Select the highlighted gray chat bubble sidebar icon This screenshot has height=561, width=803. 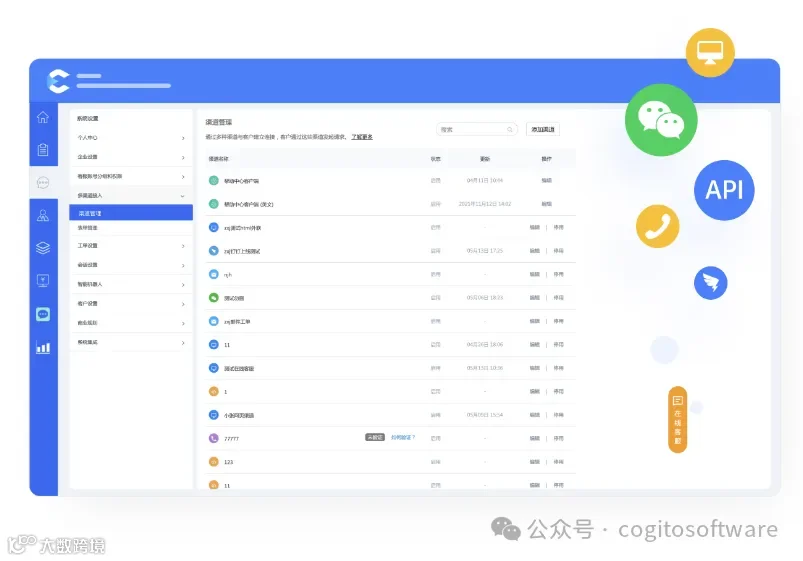[x=43, y=182]
